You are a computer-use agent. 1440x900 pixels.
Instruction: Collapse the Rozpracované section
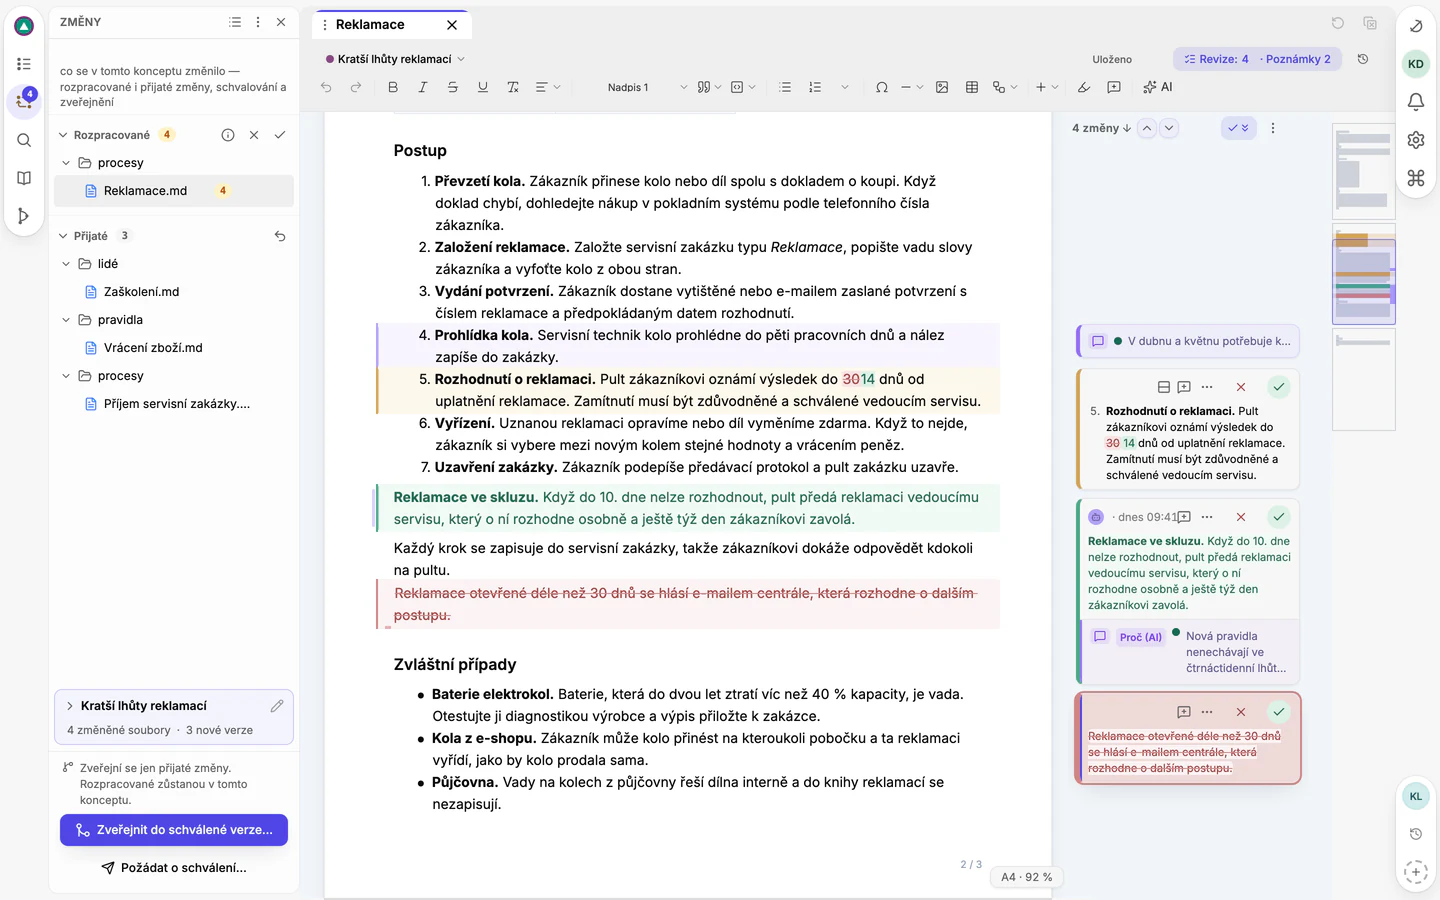point(63,135)
